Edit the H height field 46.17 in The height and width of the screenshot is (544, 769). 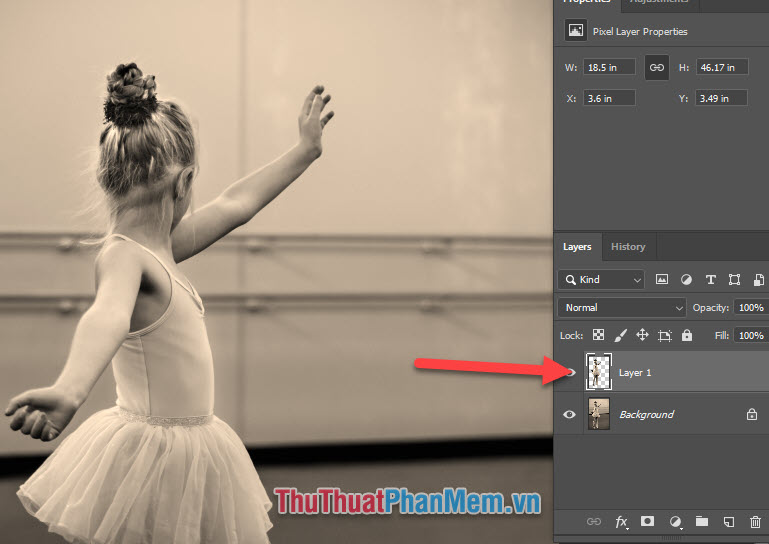pyautogui.click(x=722, y=67)
